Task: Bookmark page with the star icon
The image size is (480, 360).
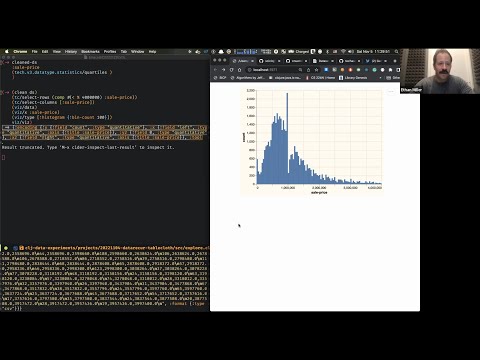Action: [x=316, y=70]
